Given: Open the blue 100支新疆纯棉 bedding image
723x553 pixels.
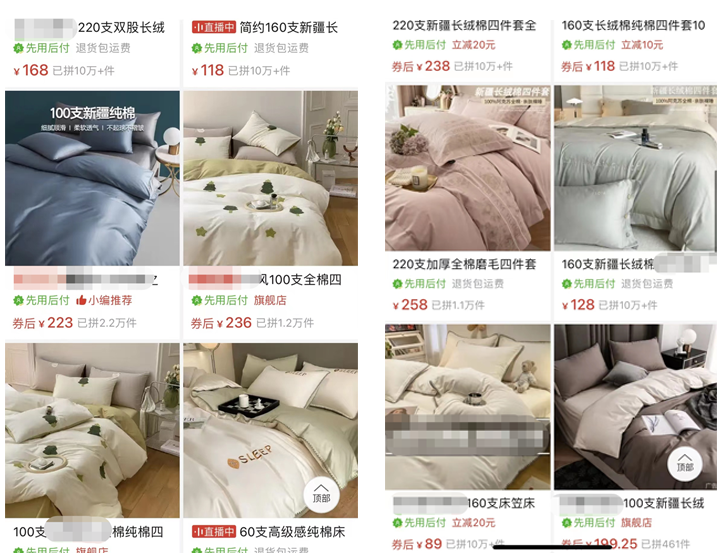Looking at the screenshot, I should point(92,178).
